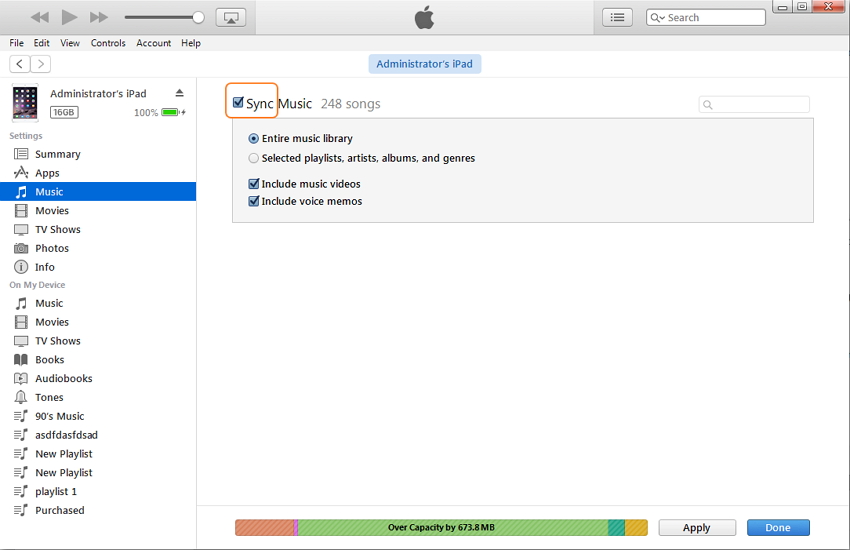The height and width of the screenshot is (550, 850).
Task: Click the AirPlay icon button
Action: [x=231, y=17]
